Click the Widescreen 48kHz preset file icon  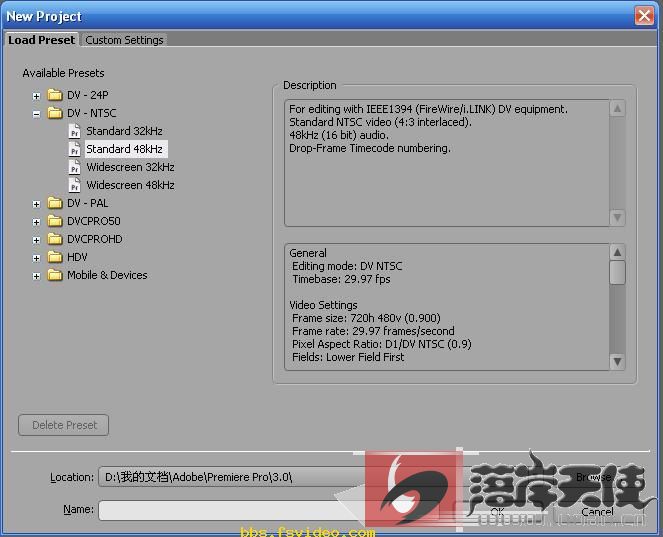(x=74, y=185)
